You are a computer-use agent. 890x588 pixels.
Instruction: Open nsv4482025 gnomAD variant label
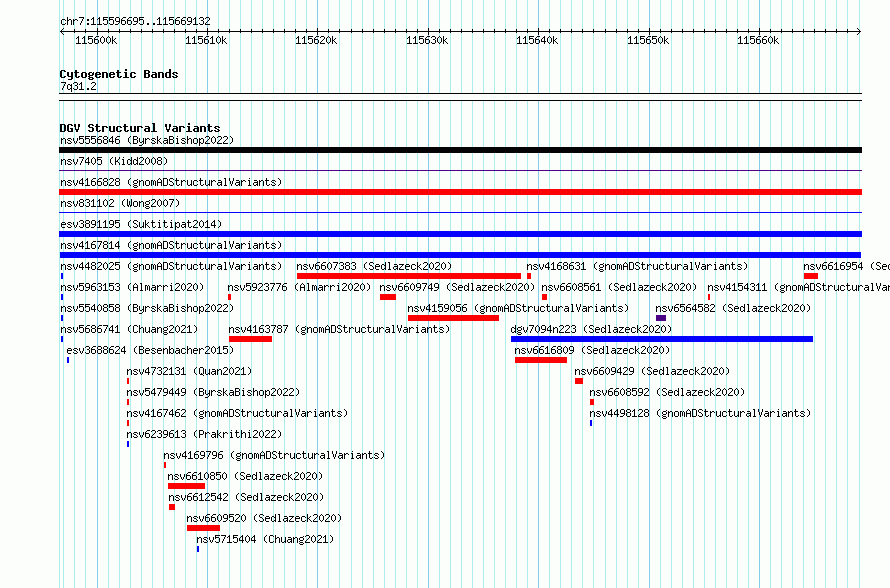(x=171, y=266)
